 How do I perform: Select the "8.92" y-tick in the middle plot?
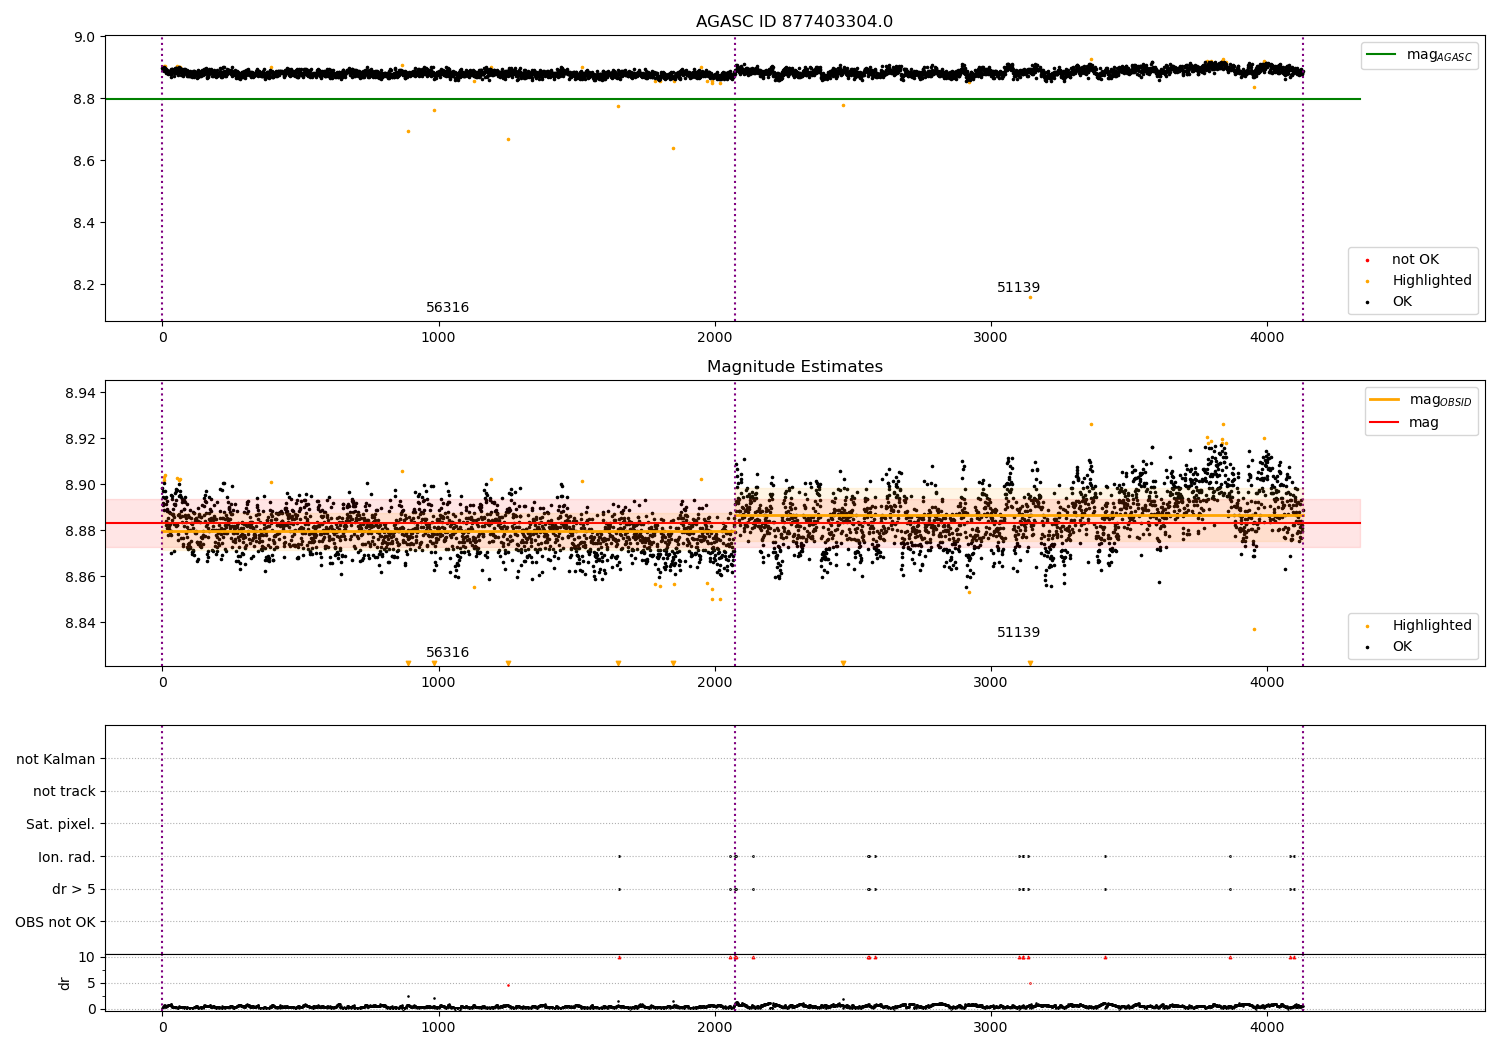click(80, 440)
